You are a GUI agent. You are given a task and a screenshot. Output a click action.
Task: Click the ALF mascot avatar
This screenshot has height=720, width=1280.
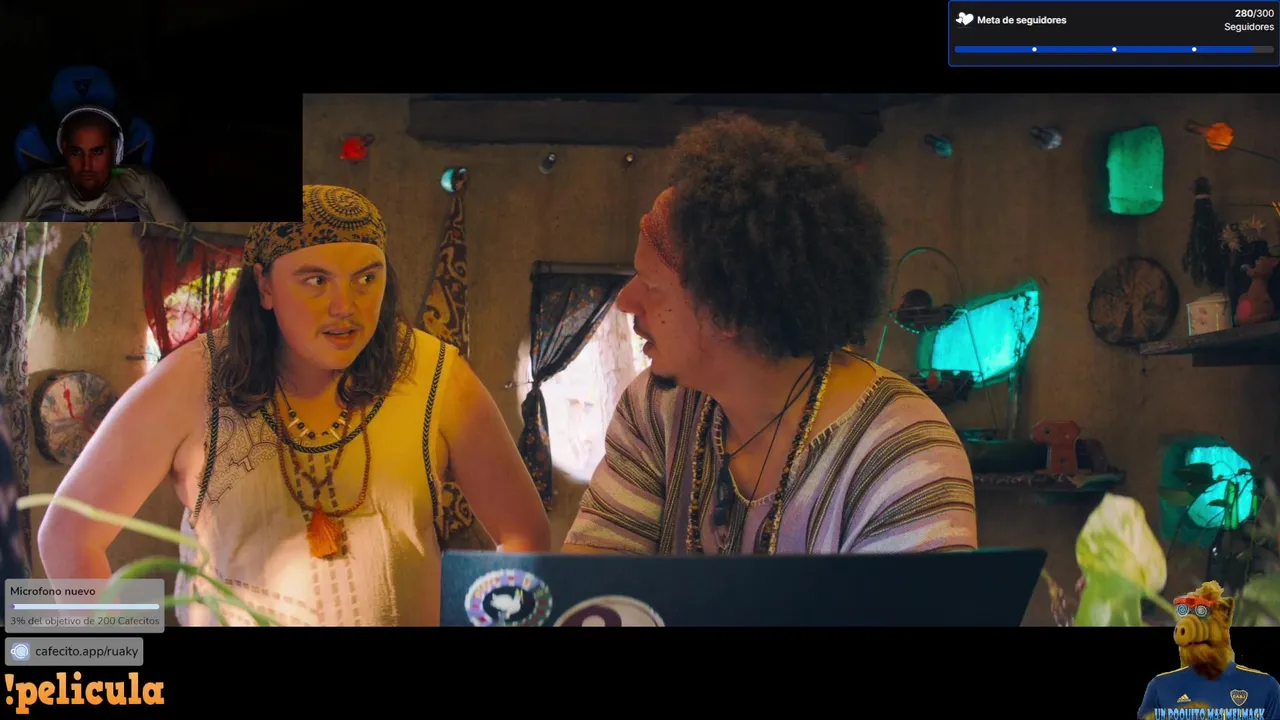1210,650
